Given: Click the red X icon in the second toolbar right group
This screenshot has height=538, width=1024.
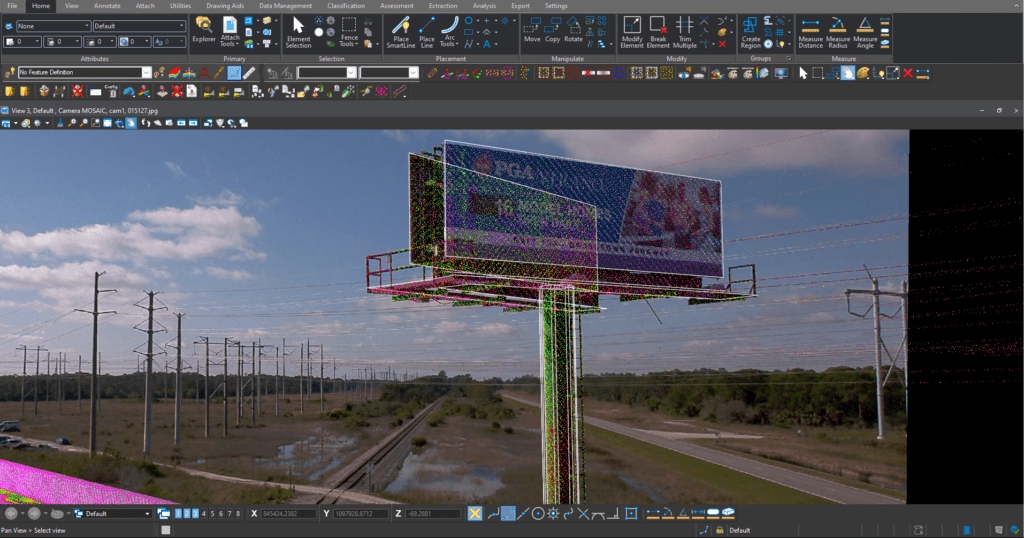Looking at the screenshot, I should tap(908, 73).
